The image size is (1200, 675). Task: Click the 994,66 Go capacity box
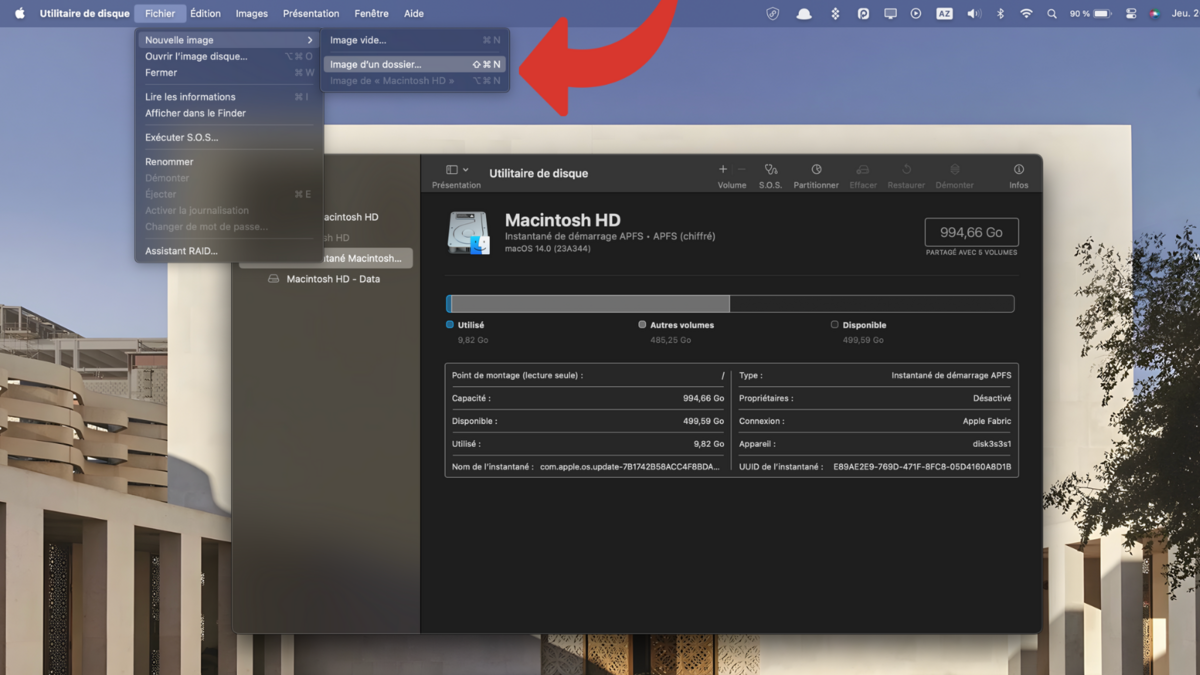click(972, 232)
